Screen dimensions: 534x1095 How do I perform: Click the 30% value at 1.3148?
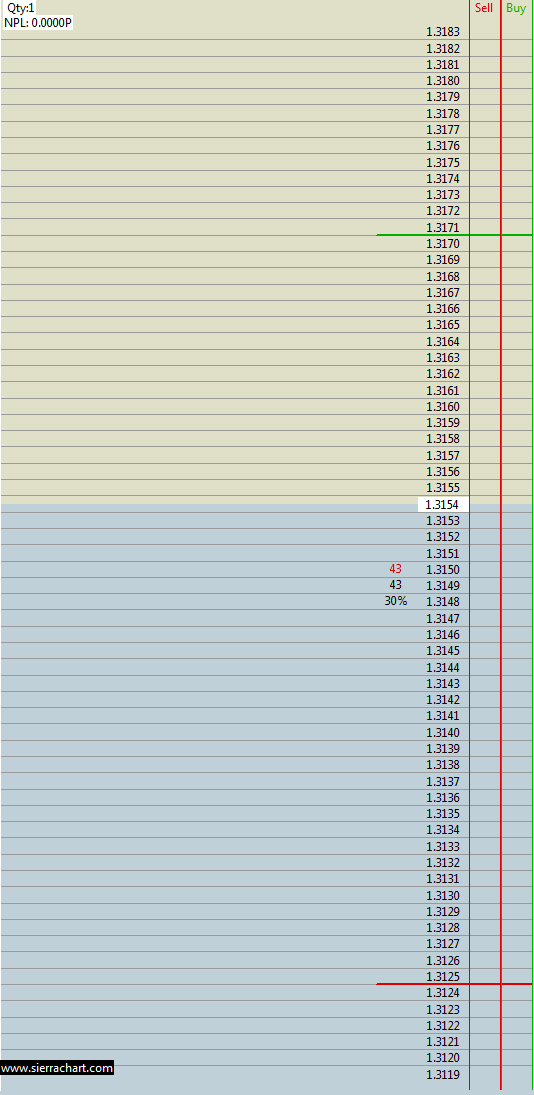(395, 601)
